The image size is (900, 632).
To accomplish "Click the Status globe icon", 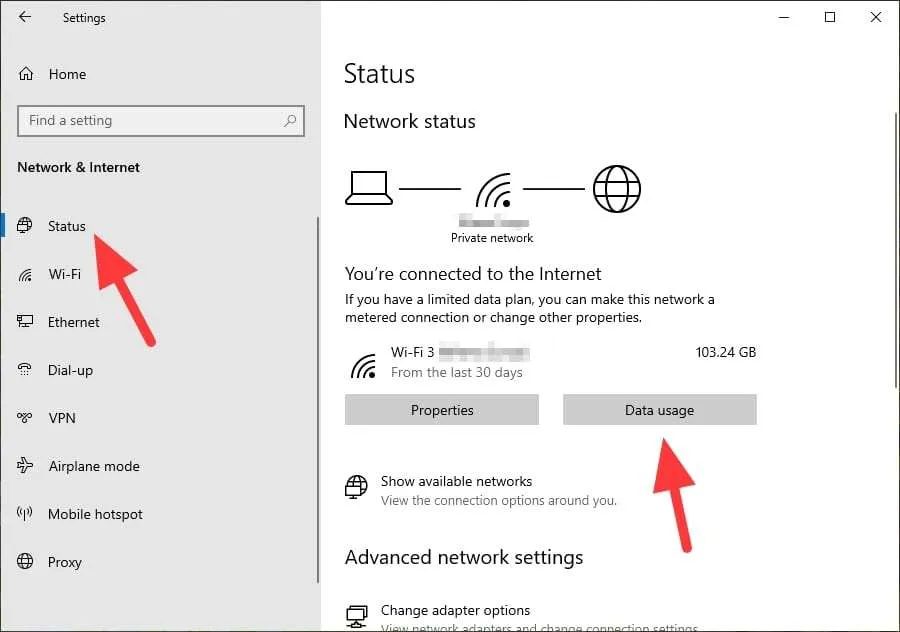I will [25, 226].
